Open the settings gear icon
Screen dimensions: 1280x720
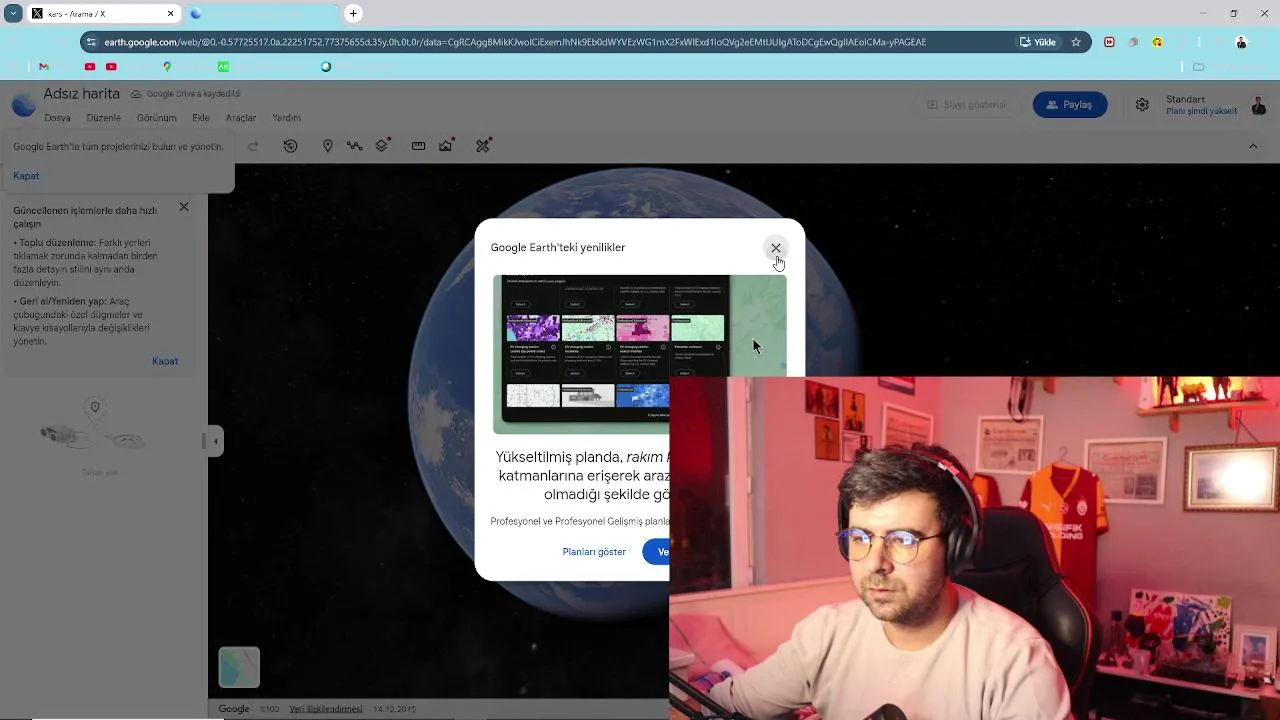(1142, 104)
